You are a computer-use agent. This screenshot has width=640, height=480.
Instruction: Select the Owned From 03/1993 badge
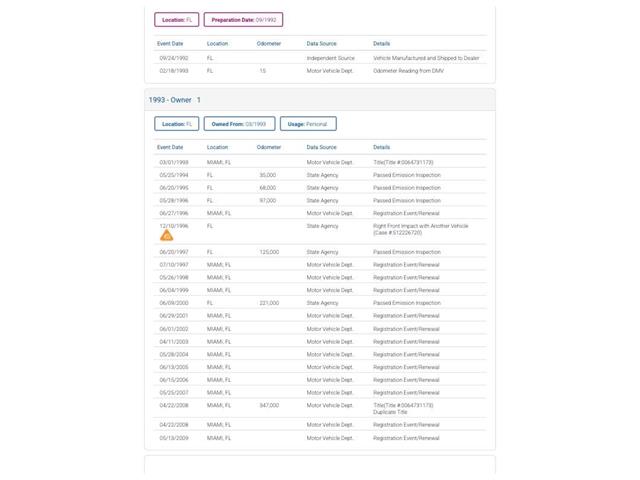coord(239,124)
